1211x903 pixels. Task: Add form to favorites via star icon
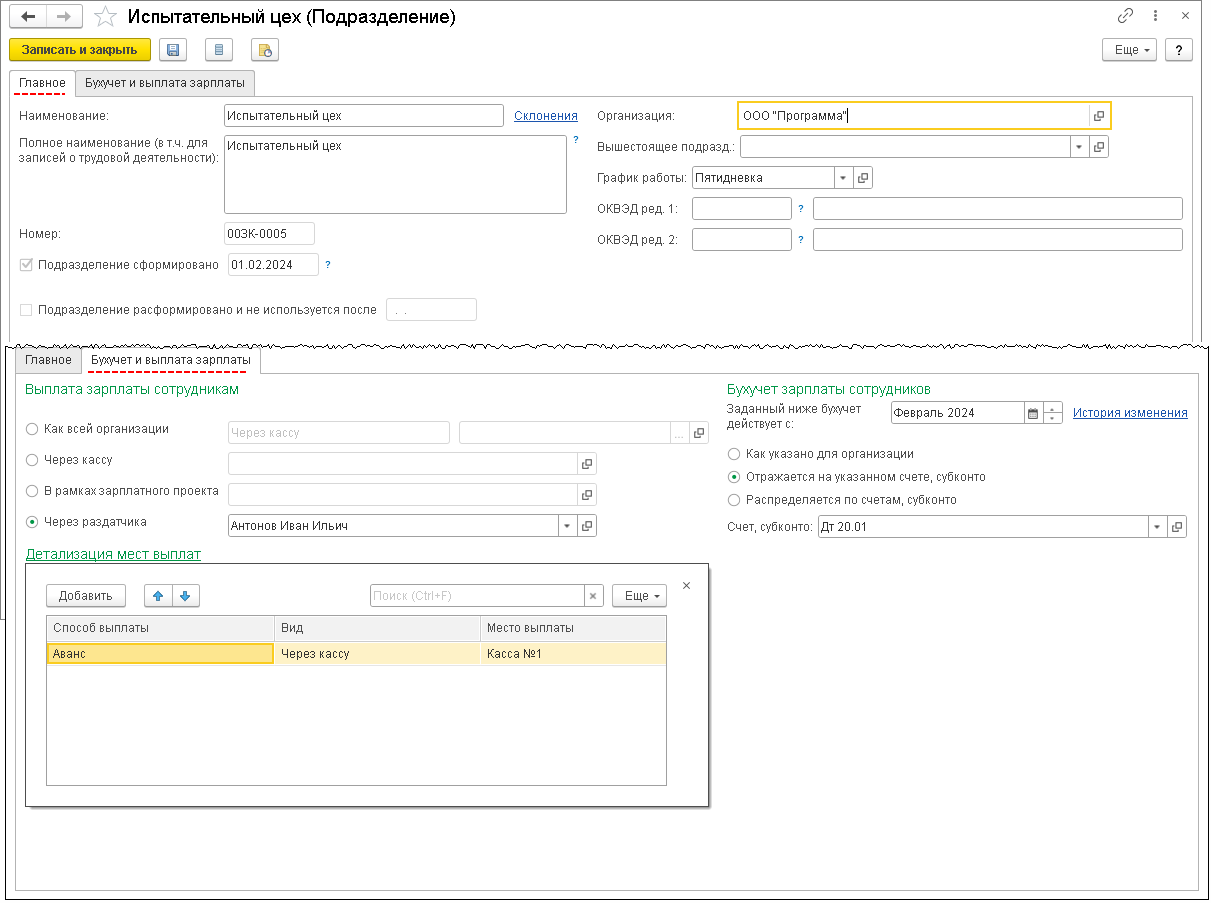coord(104,17)
